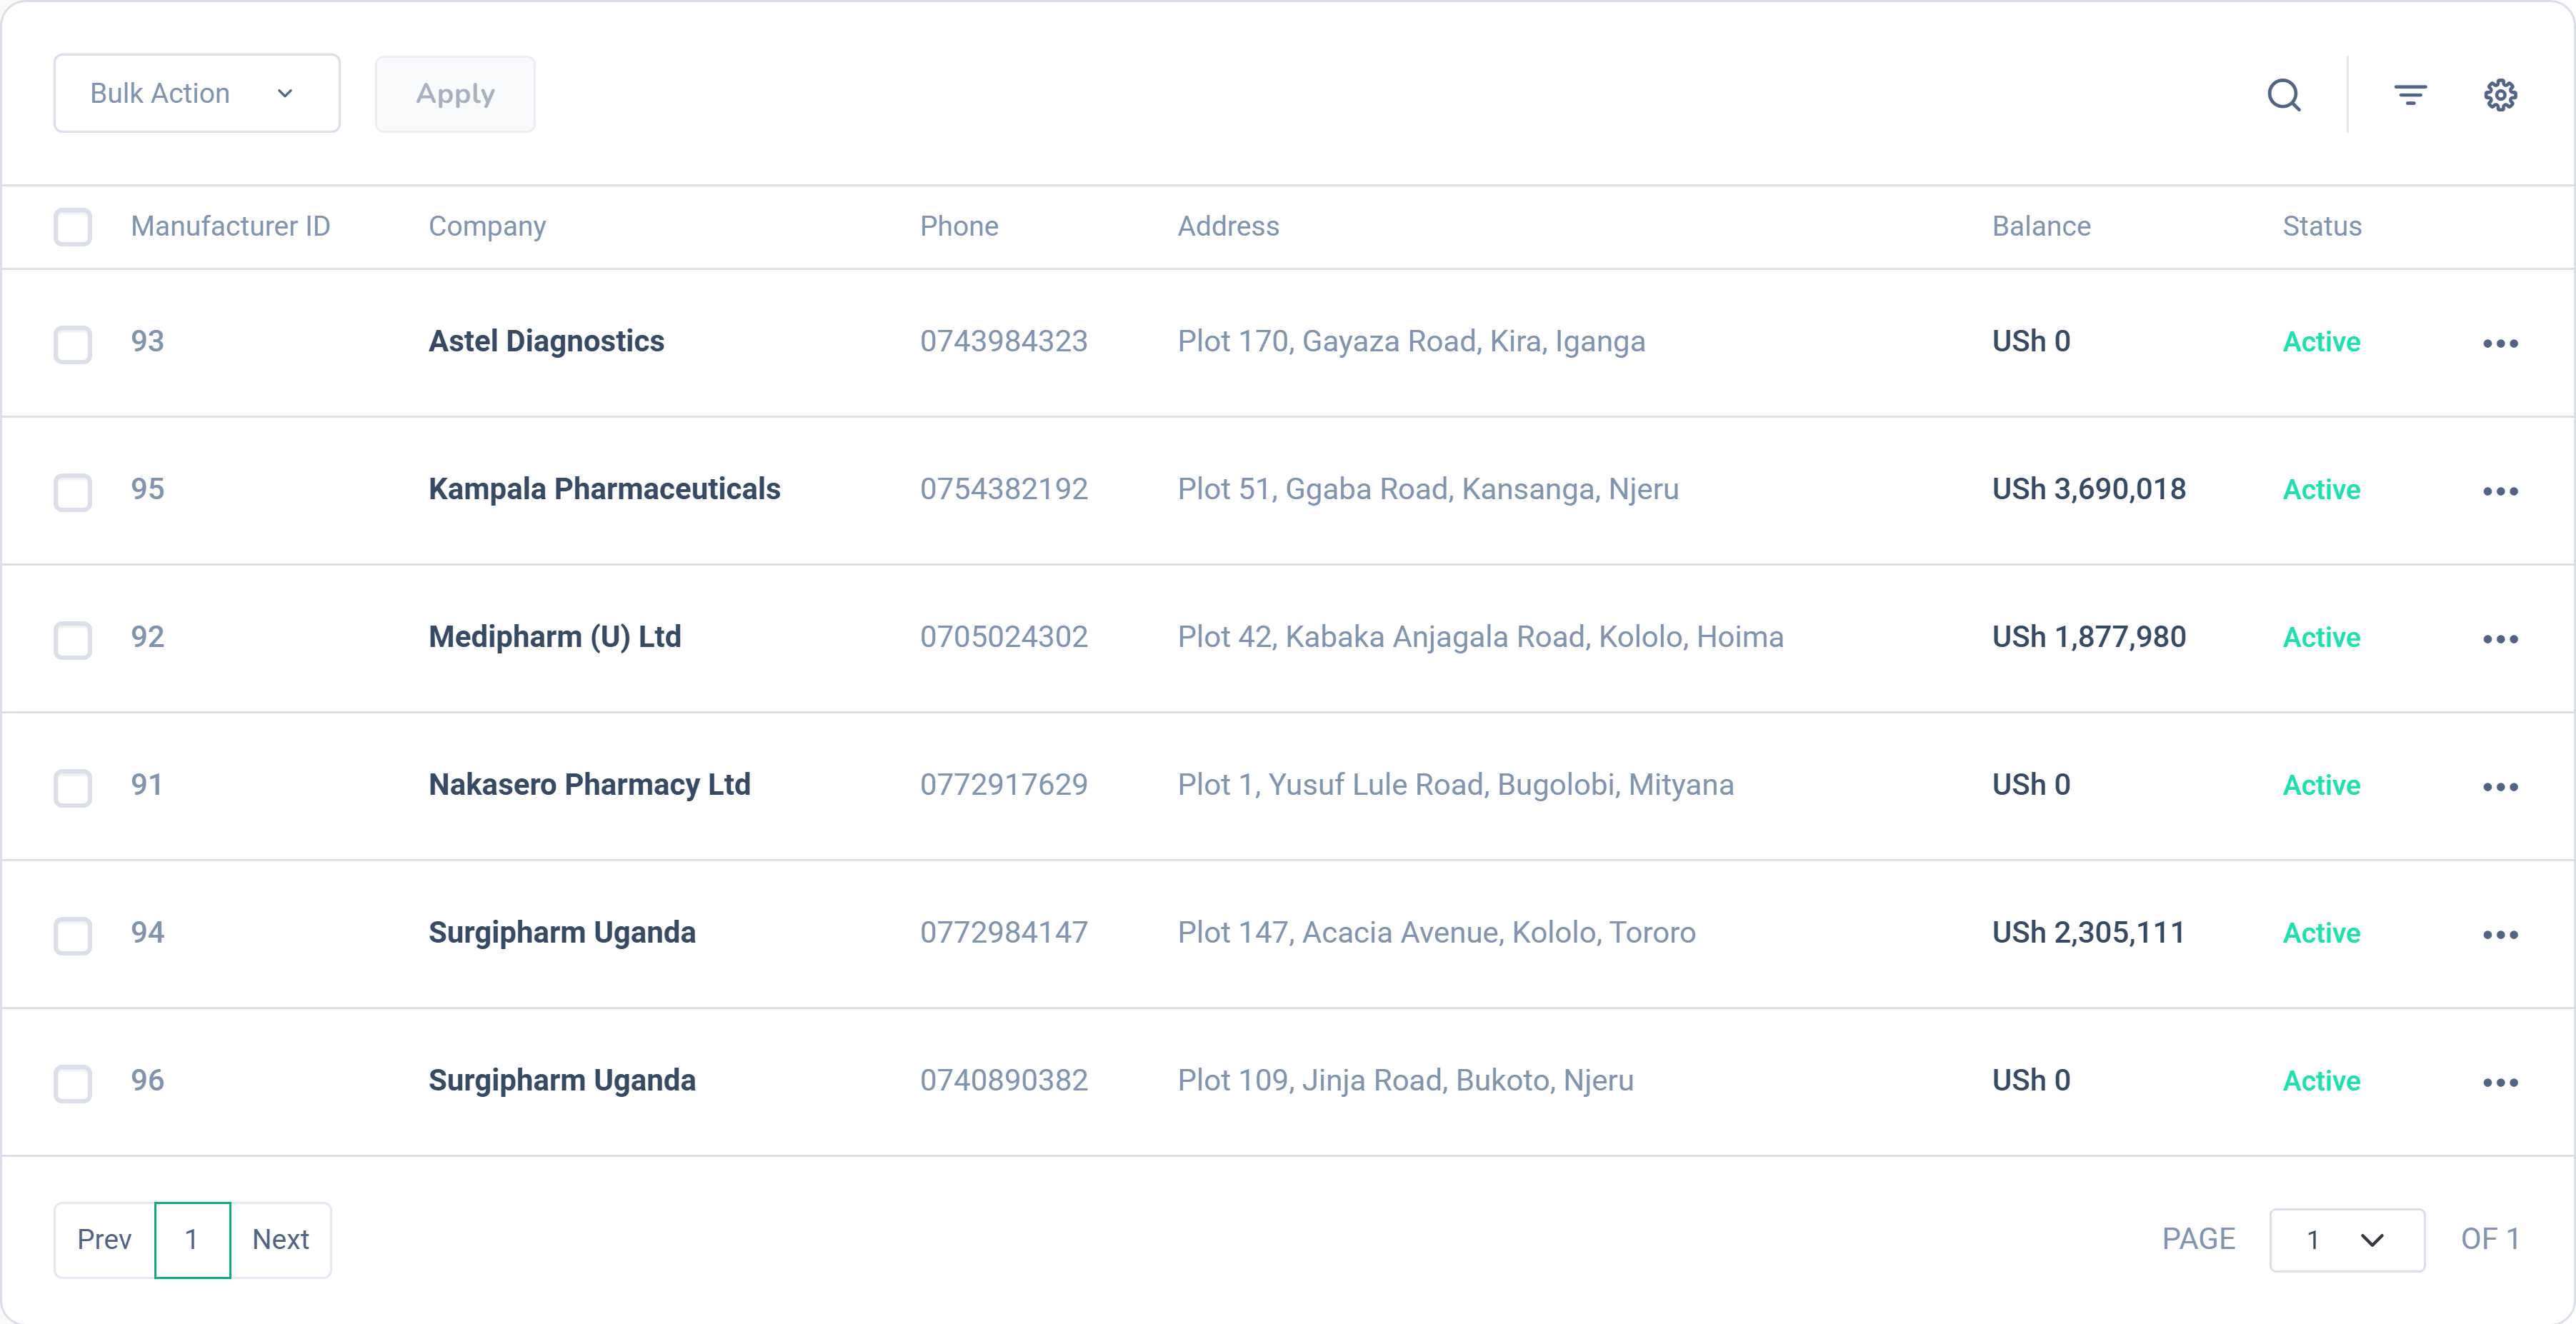Expand the Bulk Action dropdown
Viewport: 2576px width, 1324px height.
(x=197, y=94)
